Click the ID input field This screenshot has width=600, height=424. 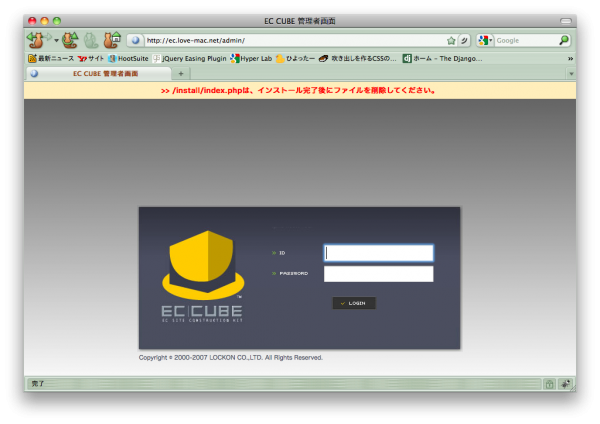[x=378, y=253]
